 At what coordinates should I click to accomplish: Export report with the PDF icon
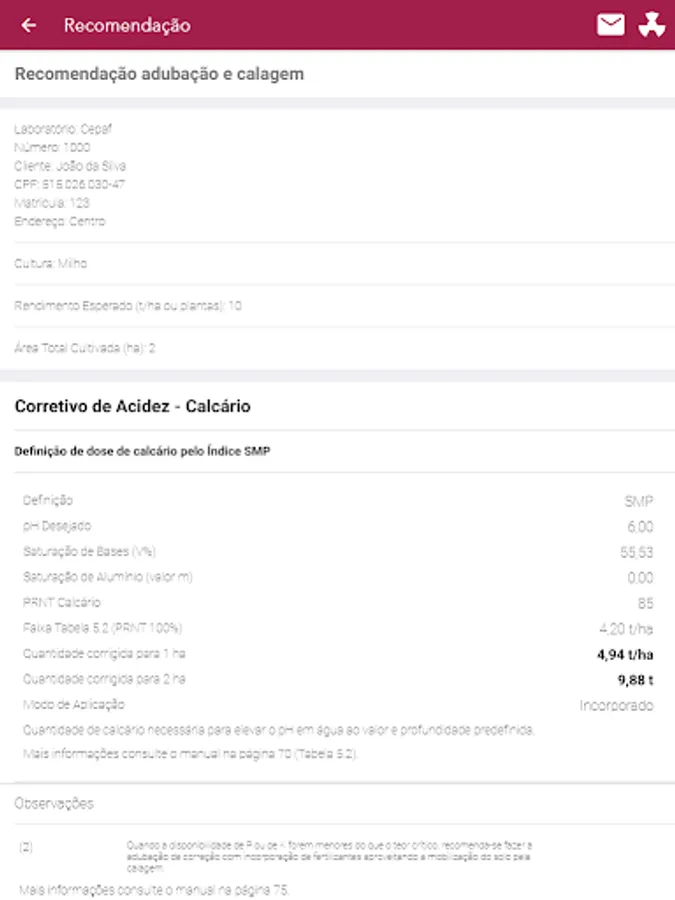(652, 25)
